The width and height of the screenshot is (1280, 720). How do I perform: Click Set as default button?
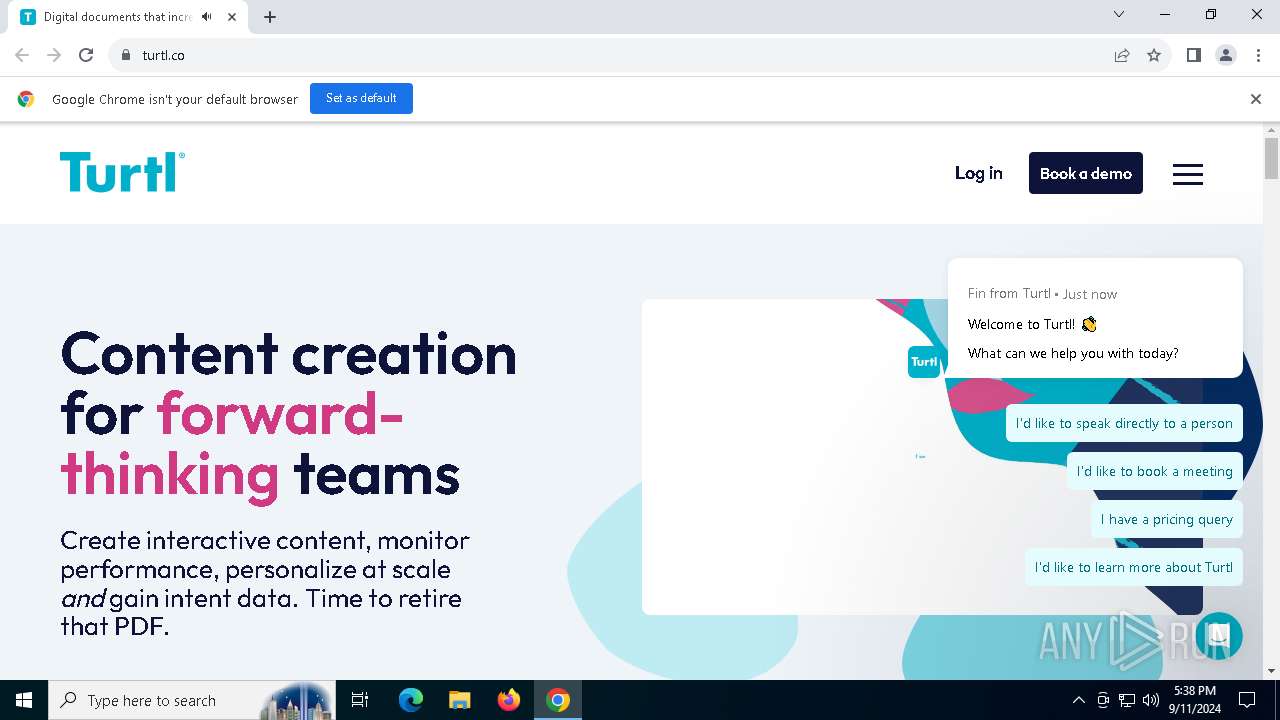[361, 98]
